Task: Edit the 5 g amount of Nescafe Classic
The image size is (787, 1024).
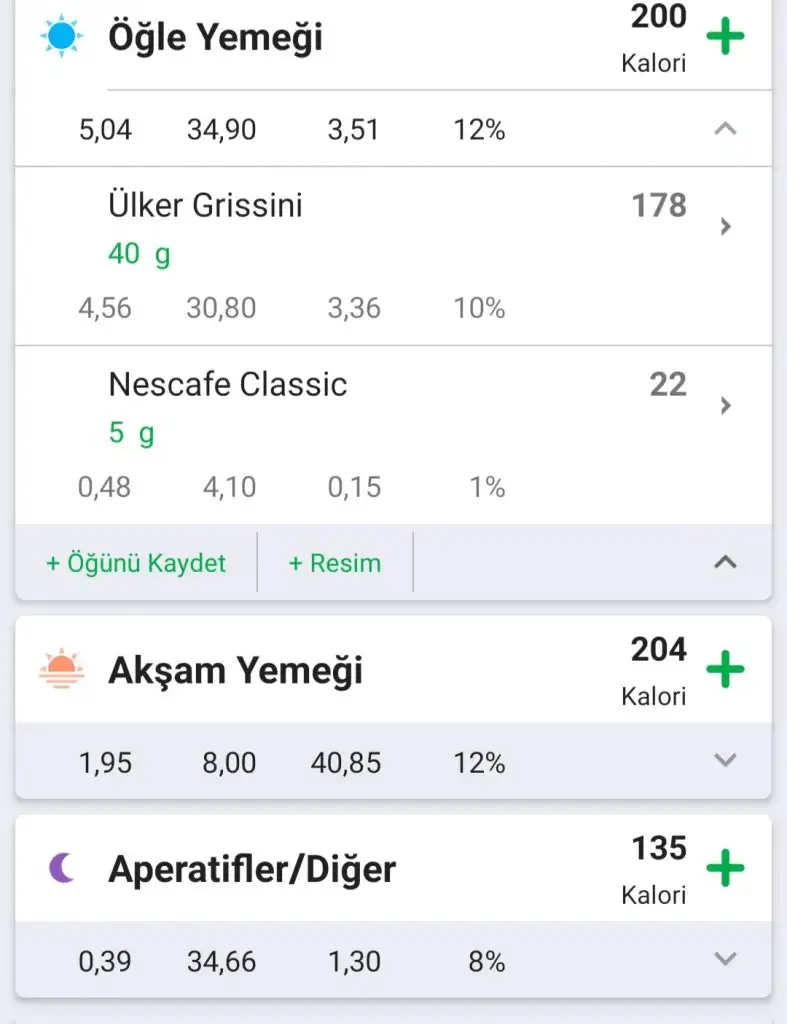Action: (x=131, y=433)
